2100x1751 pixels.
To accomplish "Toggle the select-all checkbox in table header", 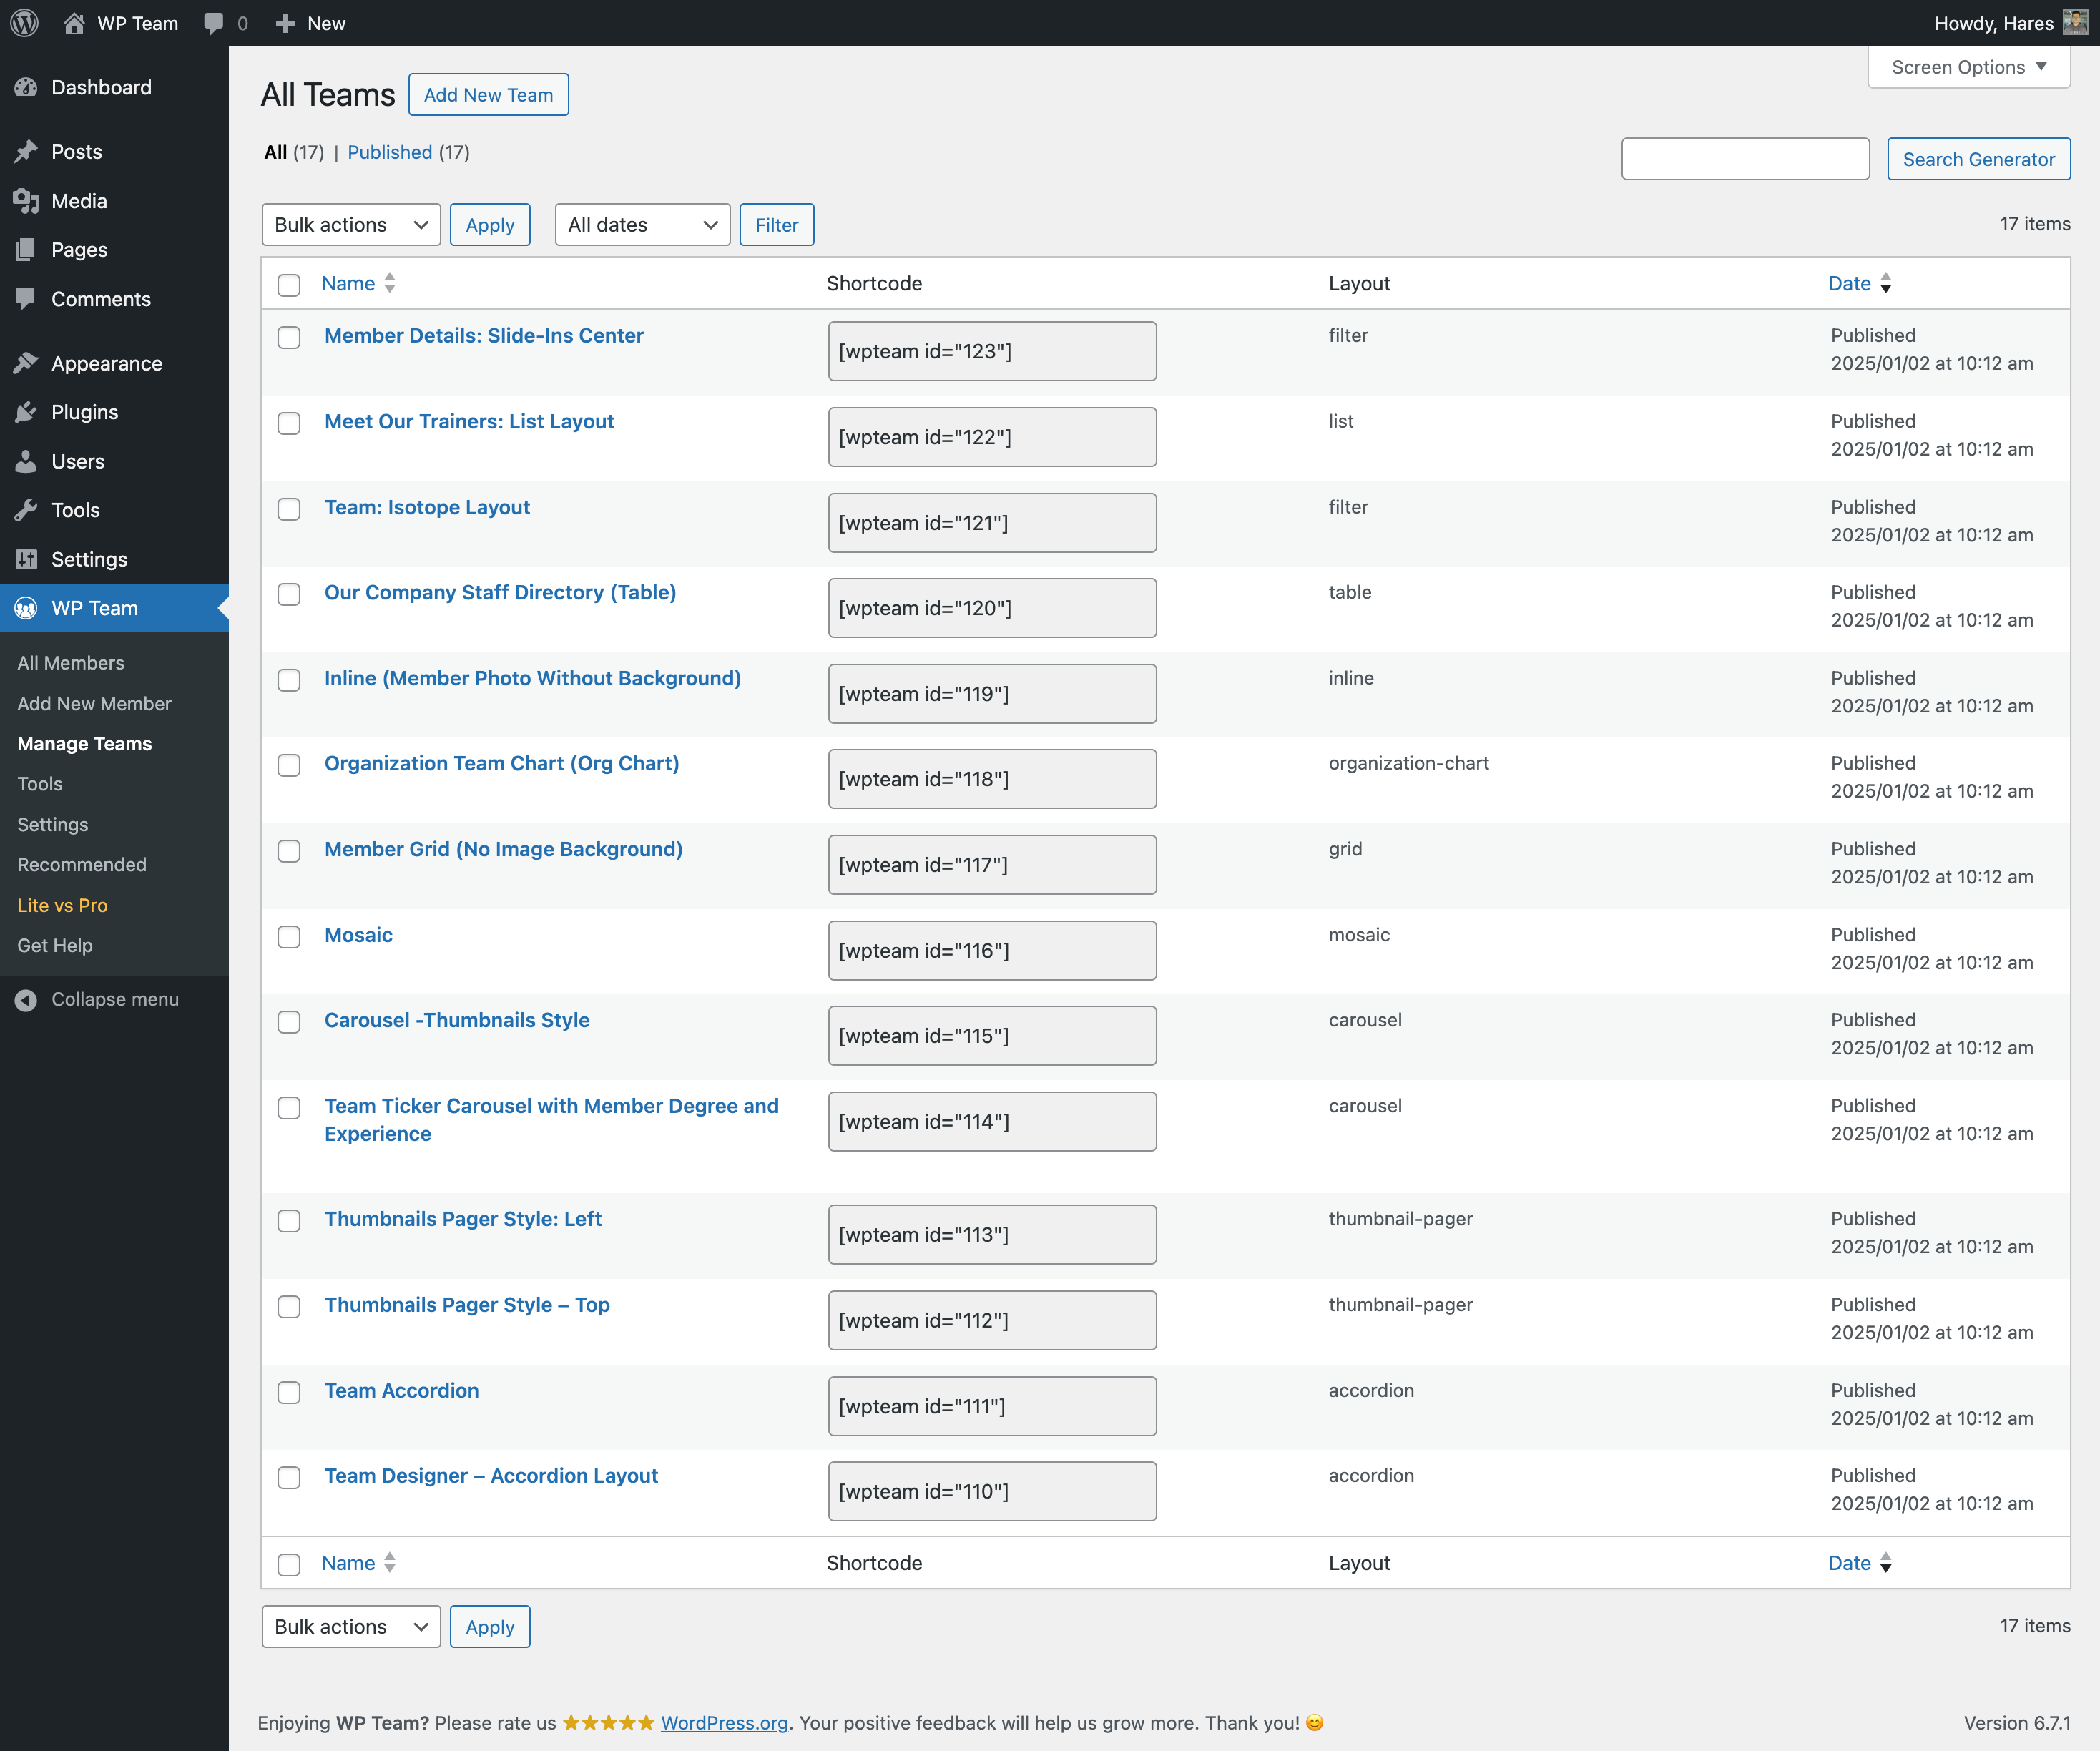I will coord(289,285).
